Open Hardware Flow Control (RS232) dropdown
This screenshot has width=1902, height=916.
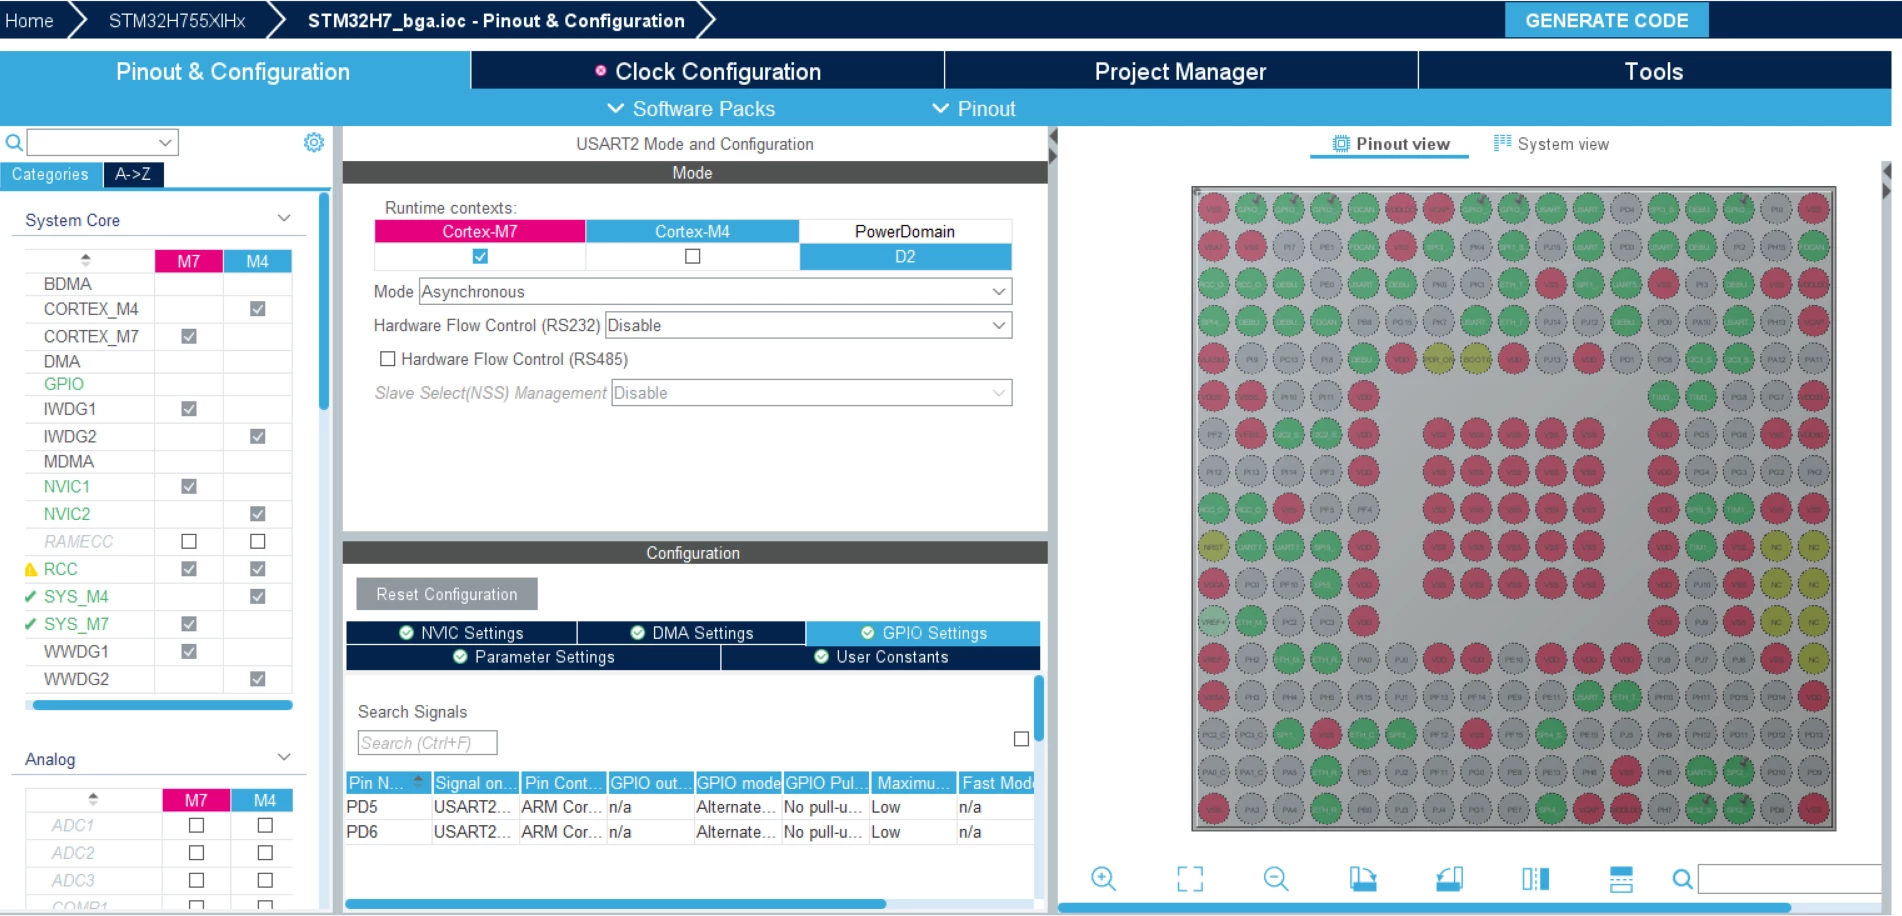(808, 325)
